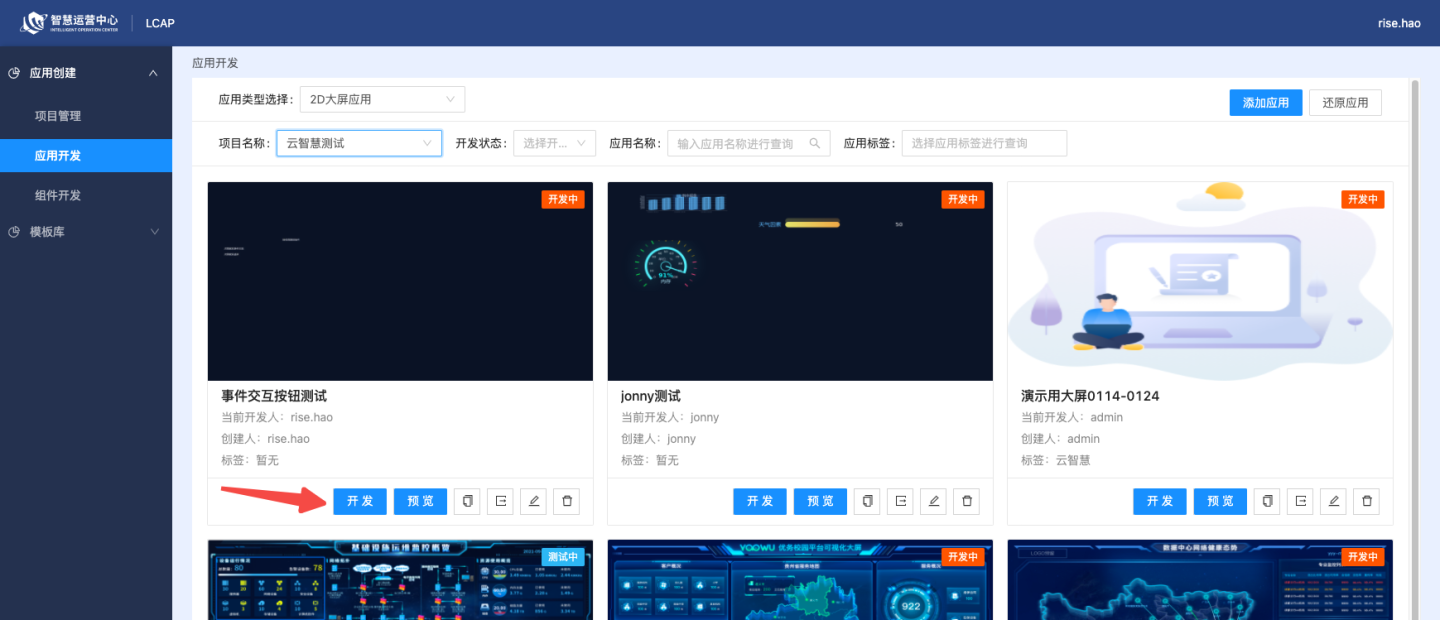Click 开发 for 演示用大屏0114-0124

[x=1160, y=501]
